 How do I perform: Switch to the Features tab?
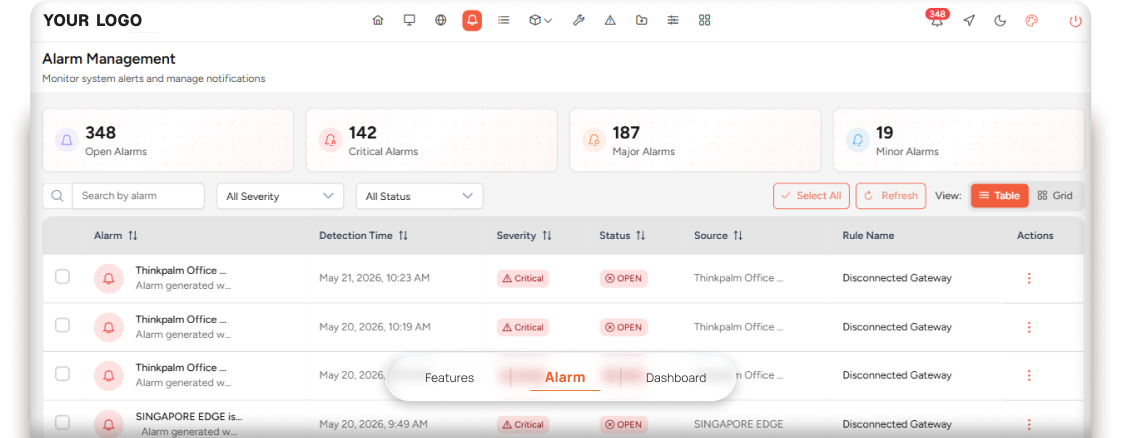coord(449,378)
